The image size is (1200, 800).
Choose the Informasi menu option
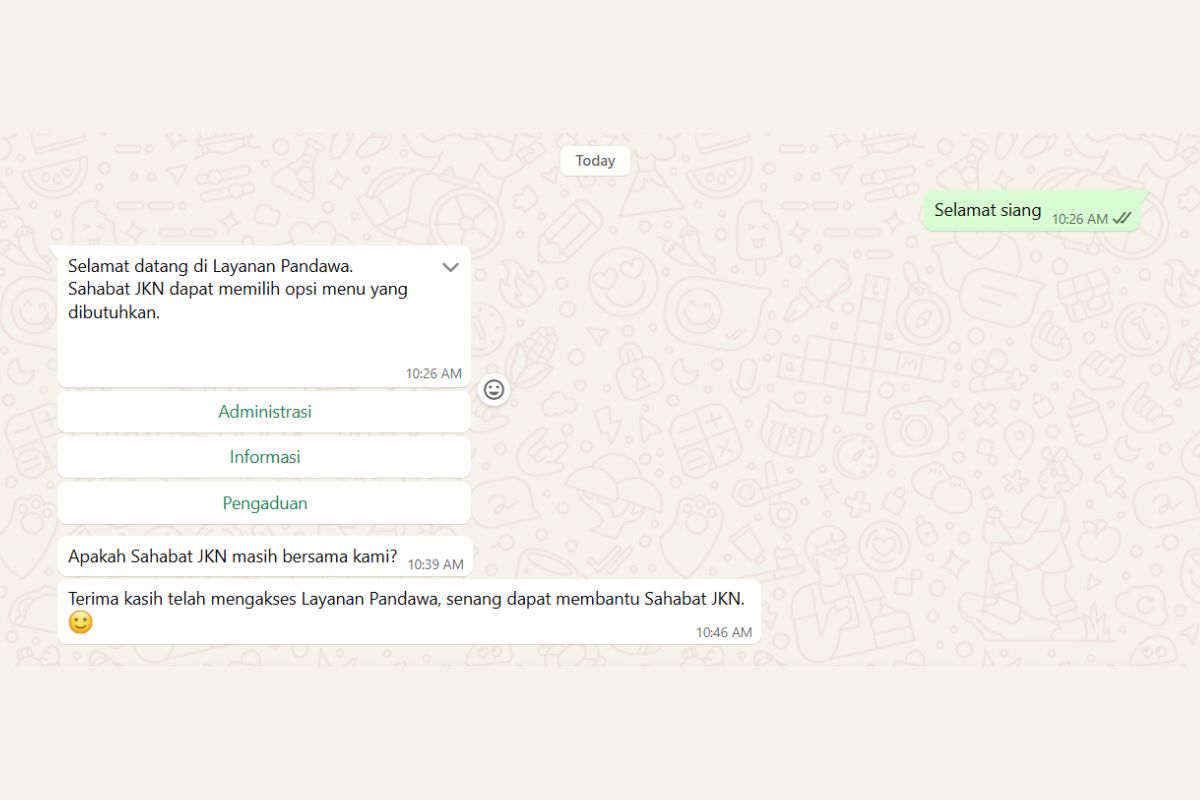[x=264, y=457]
